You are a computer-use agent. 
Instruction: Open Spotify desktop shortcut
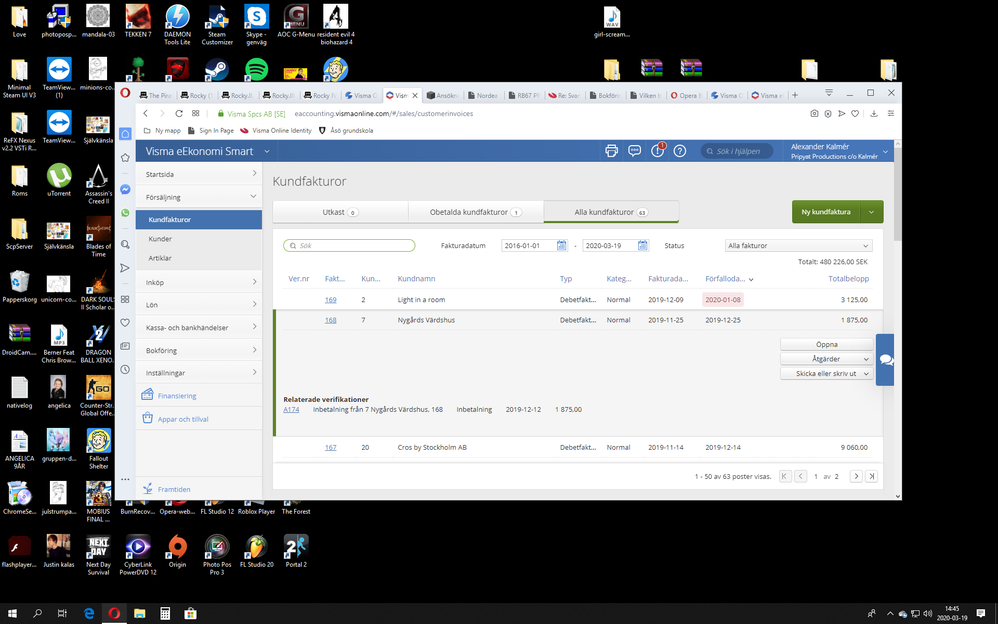(257, 69)
